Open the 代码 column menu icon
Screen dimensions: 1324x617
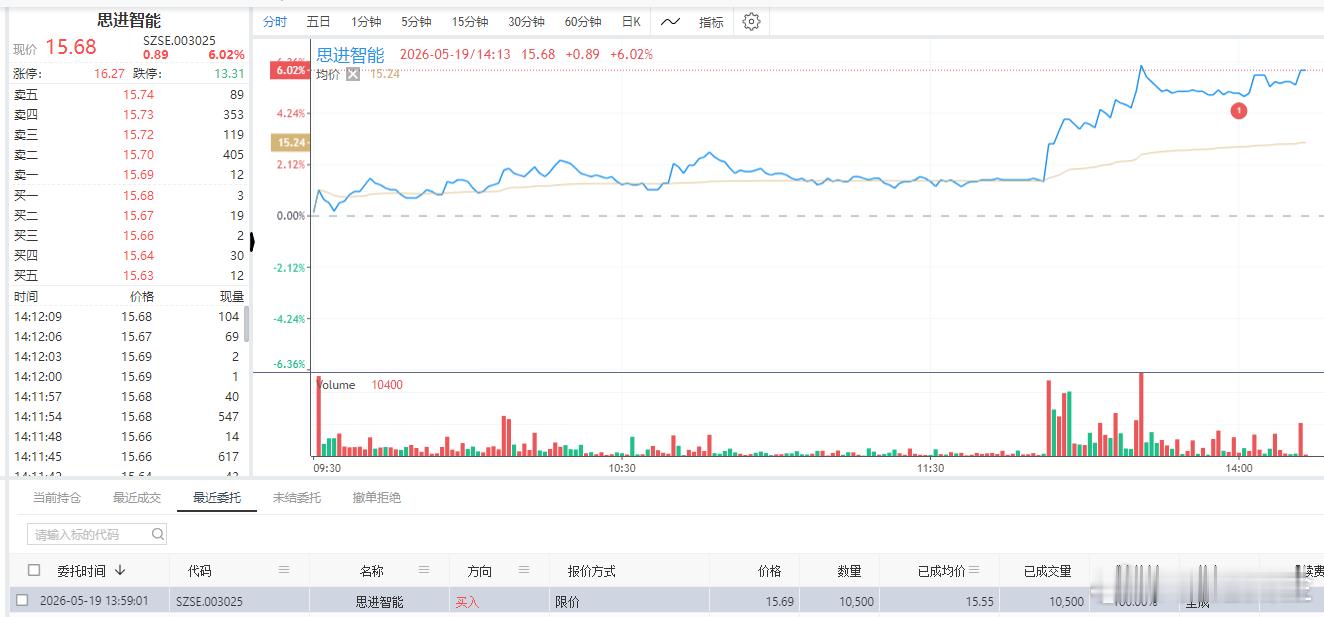pos(284,570)
